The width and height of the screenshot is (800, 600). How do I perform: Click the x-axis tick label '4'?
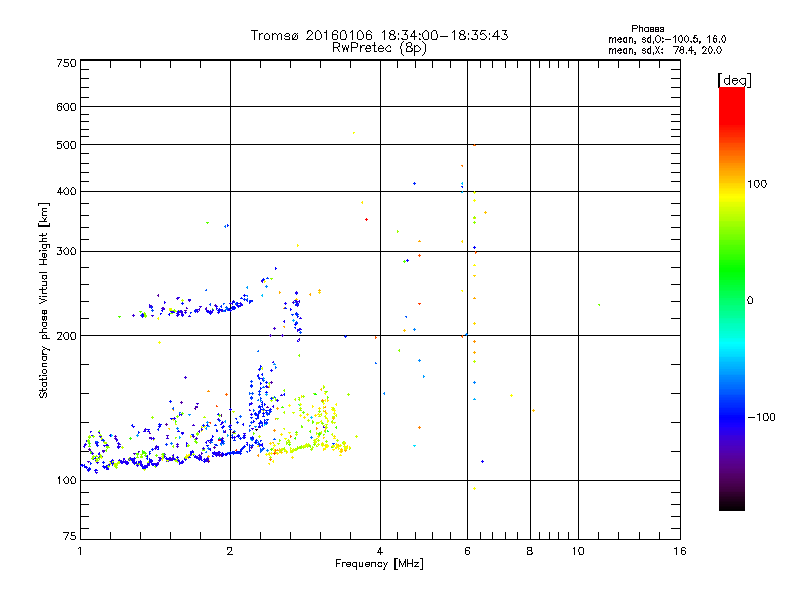[380, 551]
